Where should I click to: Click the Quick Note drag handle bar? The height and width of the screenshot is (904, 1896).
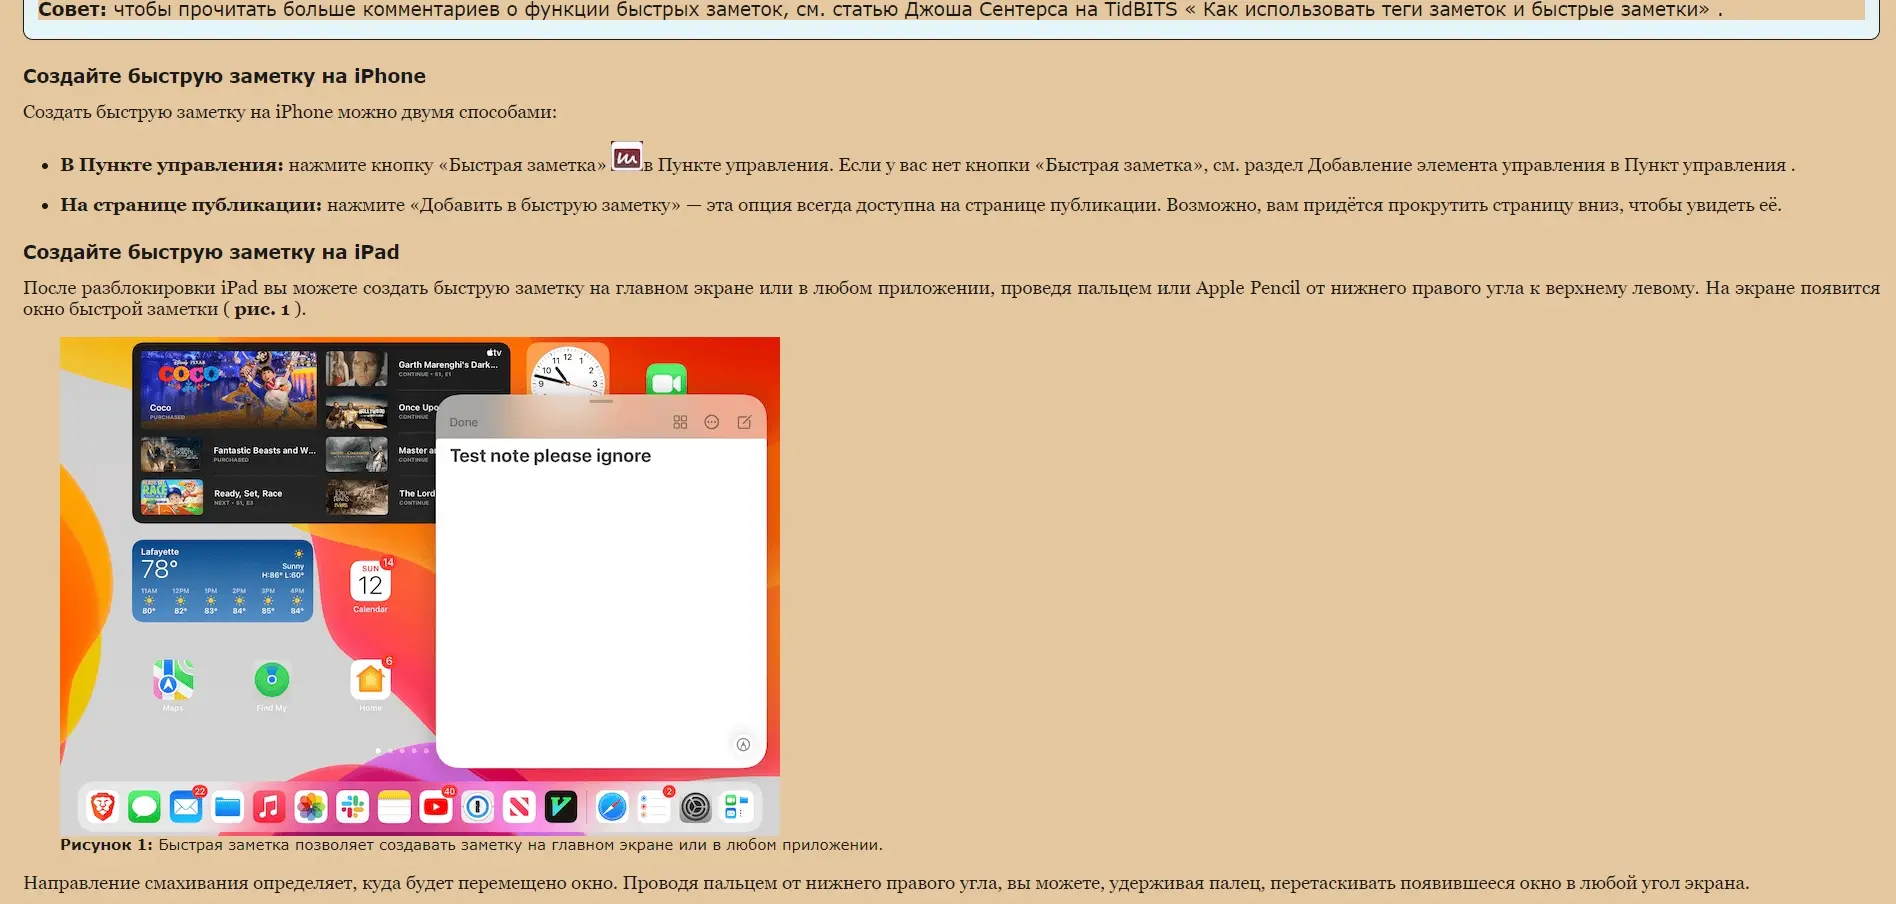pyautogui.click(x=601, y=401)
